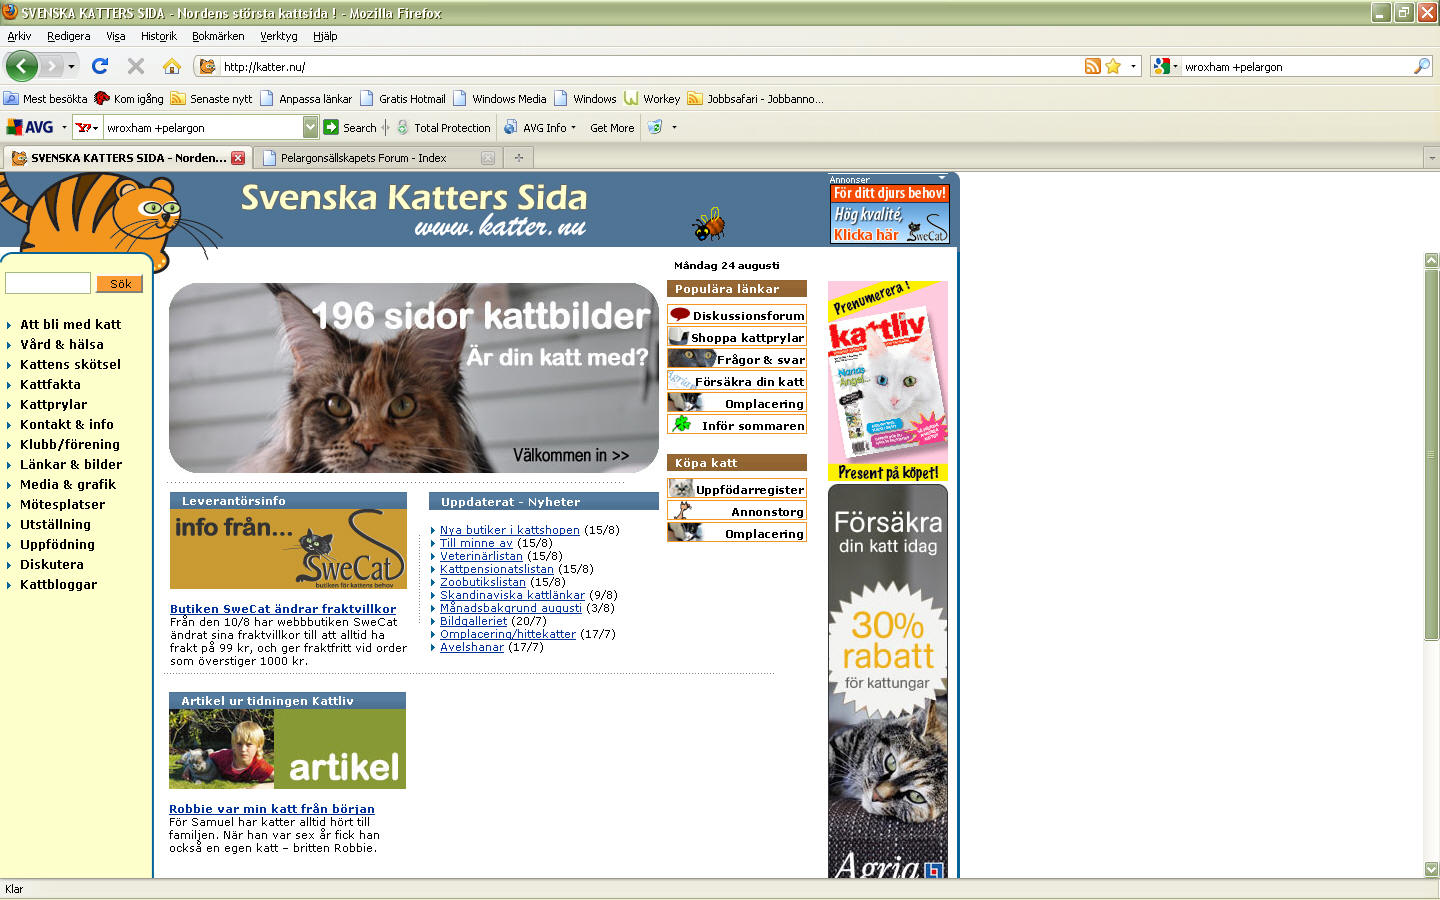Click the Kattliv magazine subscription ad
1440x900 pixels.
point(888,381)
